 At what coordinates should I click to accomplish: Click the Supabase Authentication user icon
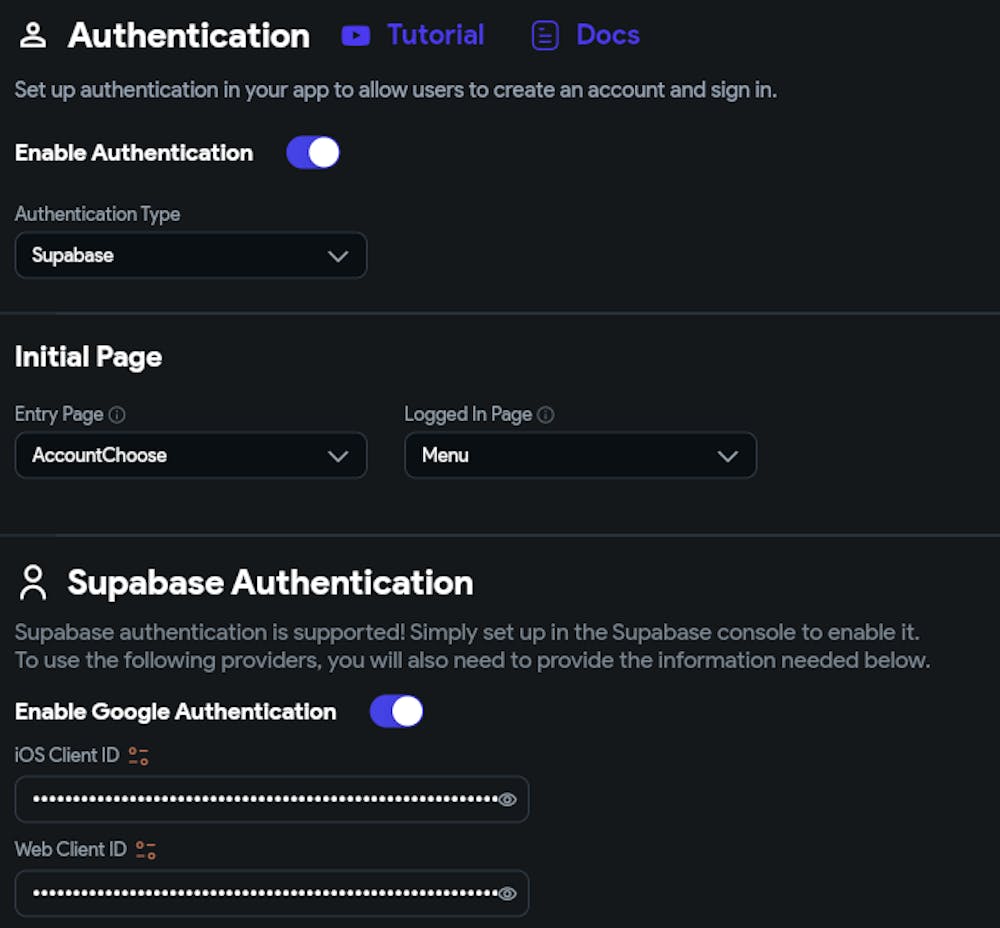click(34, 582)
